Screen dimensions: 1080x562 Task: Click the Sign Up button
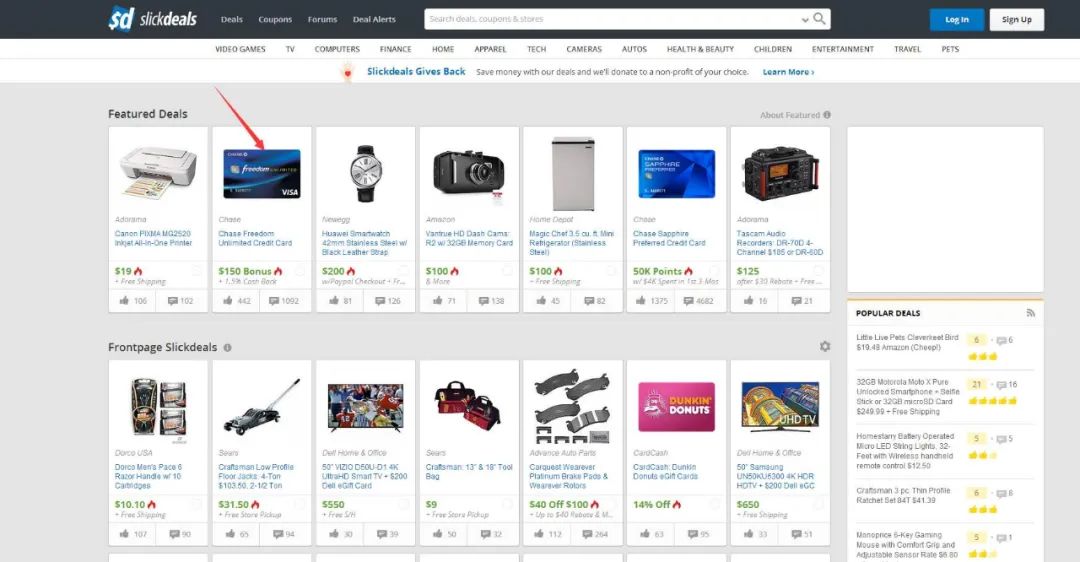[x=1017, y=19]
